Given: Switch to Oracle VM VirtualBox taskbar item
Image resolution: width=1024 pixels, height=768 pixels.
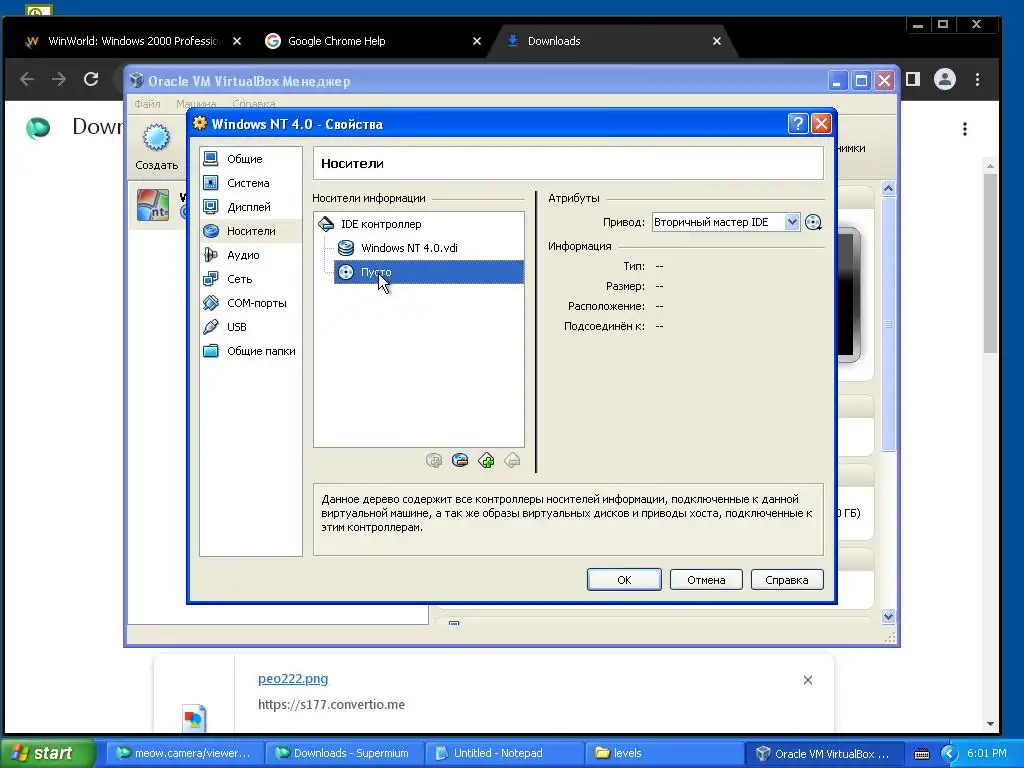Looking at the screenshot, I should 824,753.
